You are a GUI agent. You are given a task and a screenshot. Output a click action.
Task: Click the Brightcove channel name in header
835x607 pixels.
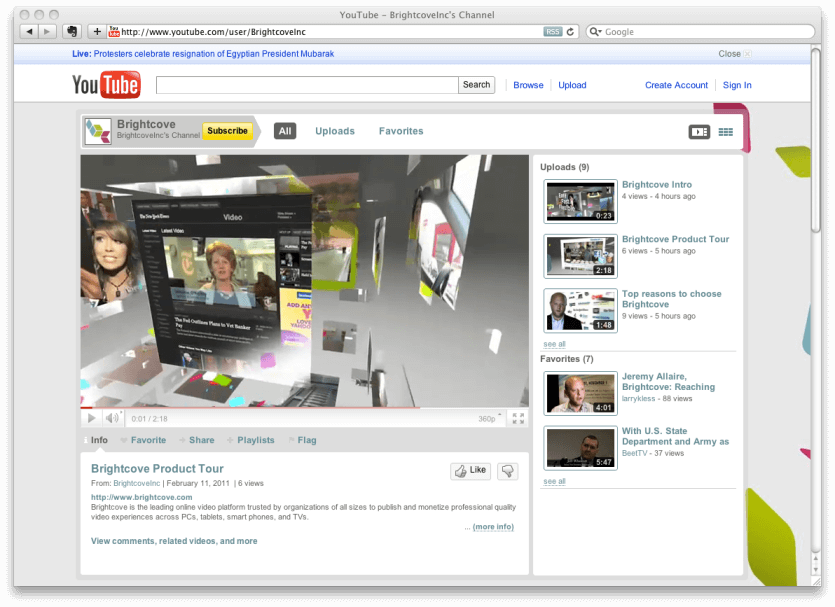(146, 124)
